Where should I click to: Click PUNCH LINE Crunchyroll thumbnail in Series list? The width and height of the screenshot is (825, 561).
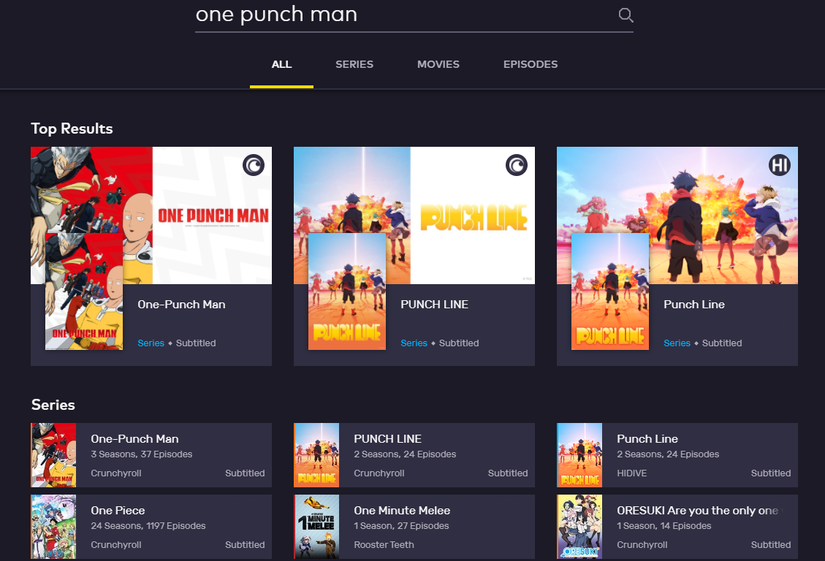316,455
